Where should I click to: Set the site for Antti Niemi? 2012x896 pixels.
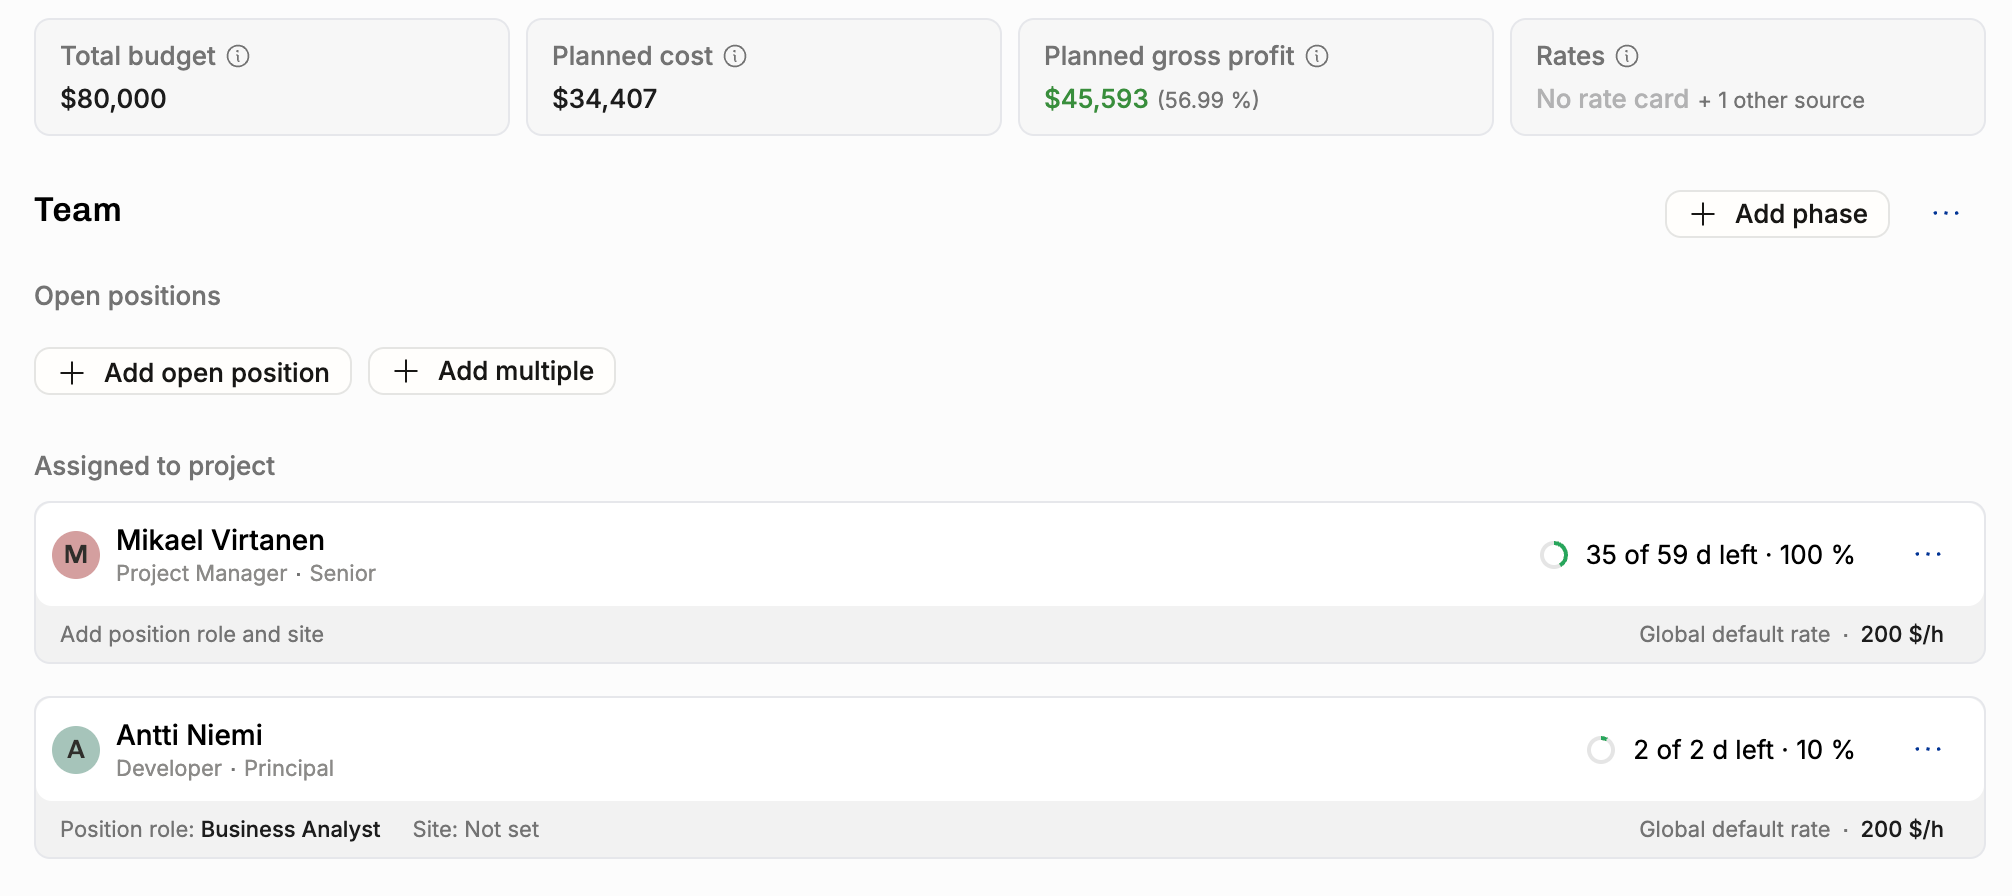[476, 829]
